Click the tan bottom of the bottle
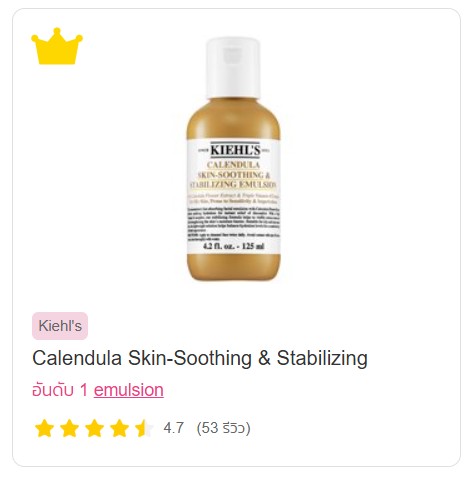Viewport: 468px width, 485px height. [x=233, y=267]
